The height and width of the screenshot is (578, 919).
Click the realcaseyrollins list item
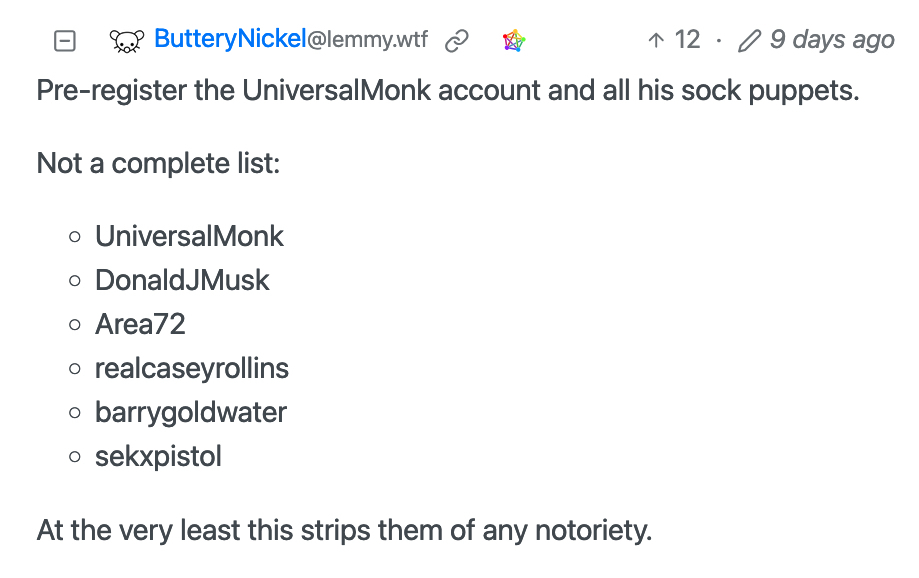(192, 369)
